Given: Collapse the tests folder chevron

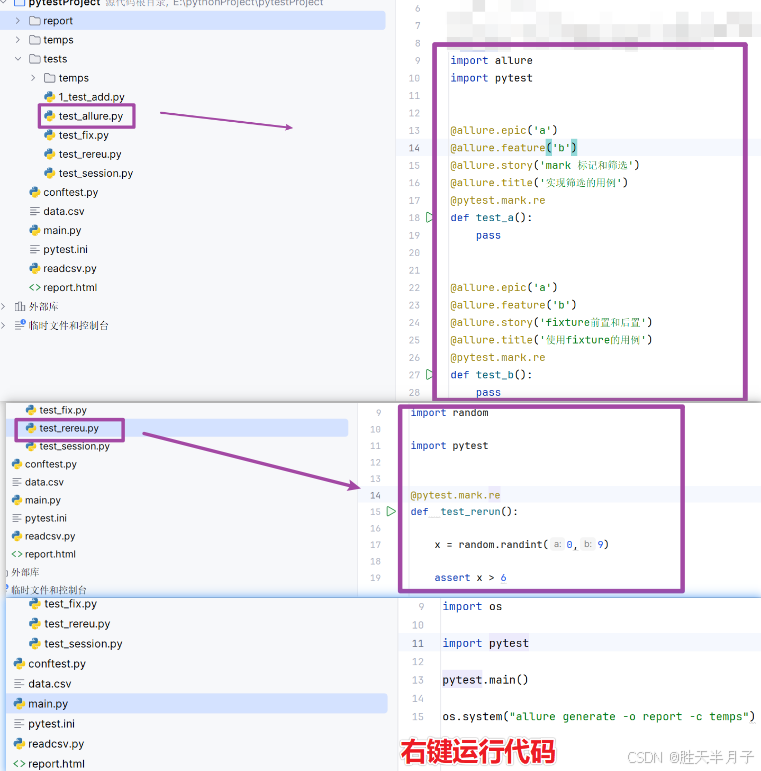Looking at the screenshot, I should coord(18,59).
